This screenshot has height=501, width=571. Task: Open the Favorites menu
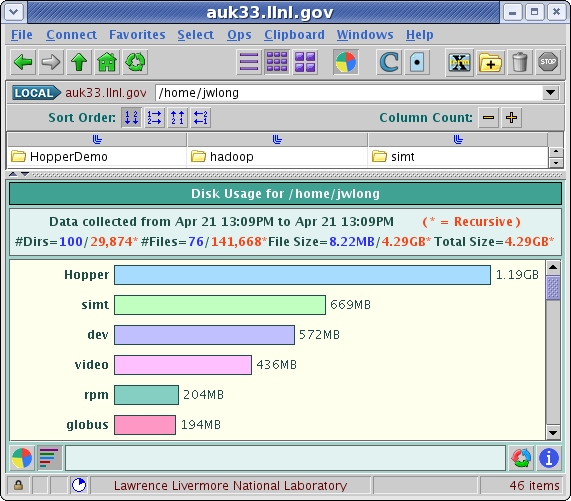click(137, 35)
